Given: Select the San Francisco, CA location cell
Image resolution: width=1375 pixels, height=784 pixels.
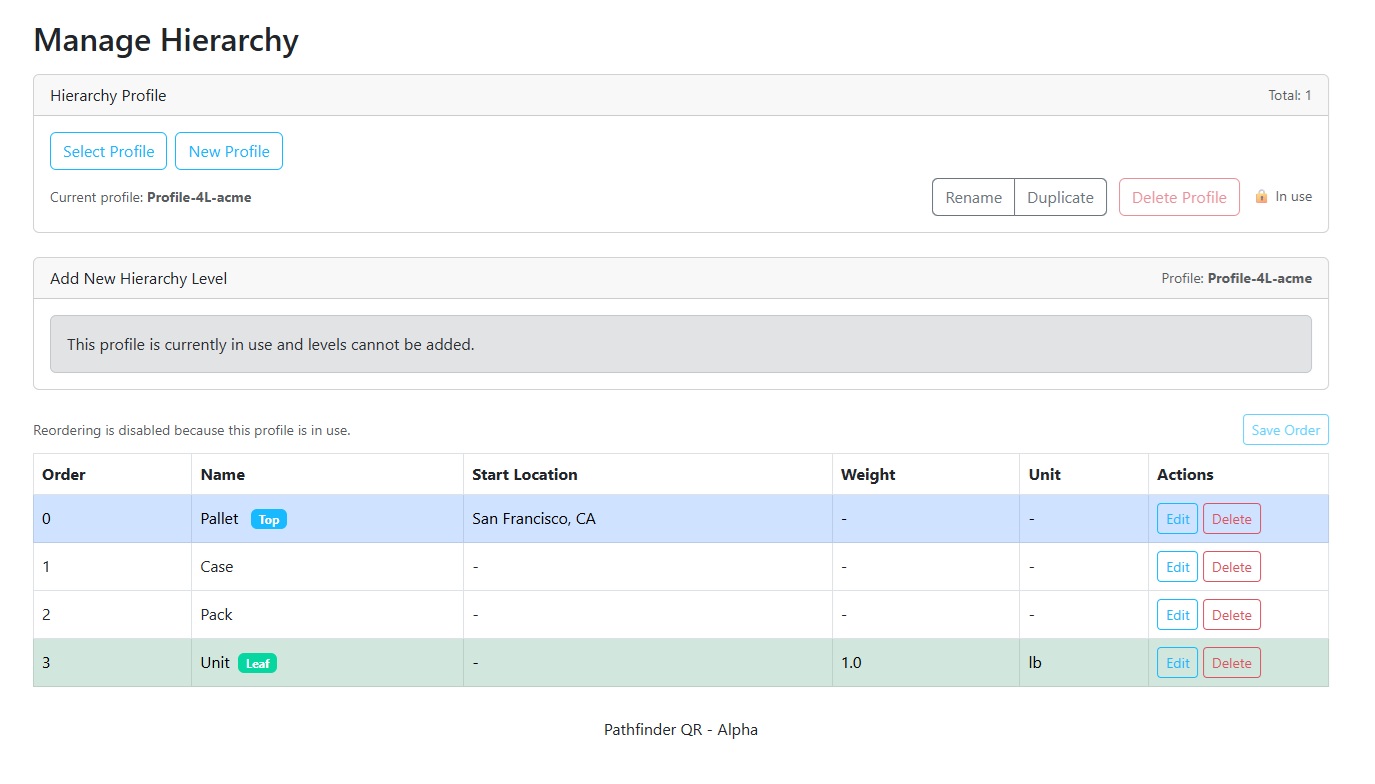Looking at the screenshot, I should (534, 519).
